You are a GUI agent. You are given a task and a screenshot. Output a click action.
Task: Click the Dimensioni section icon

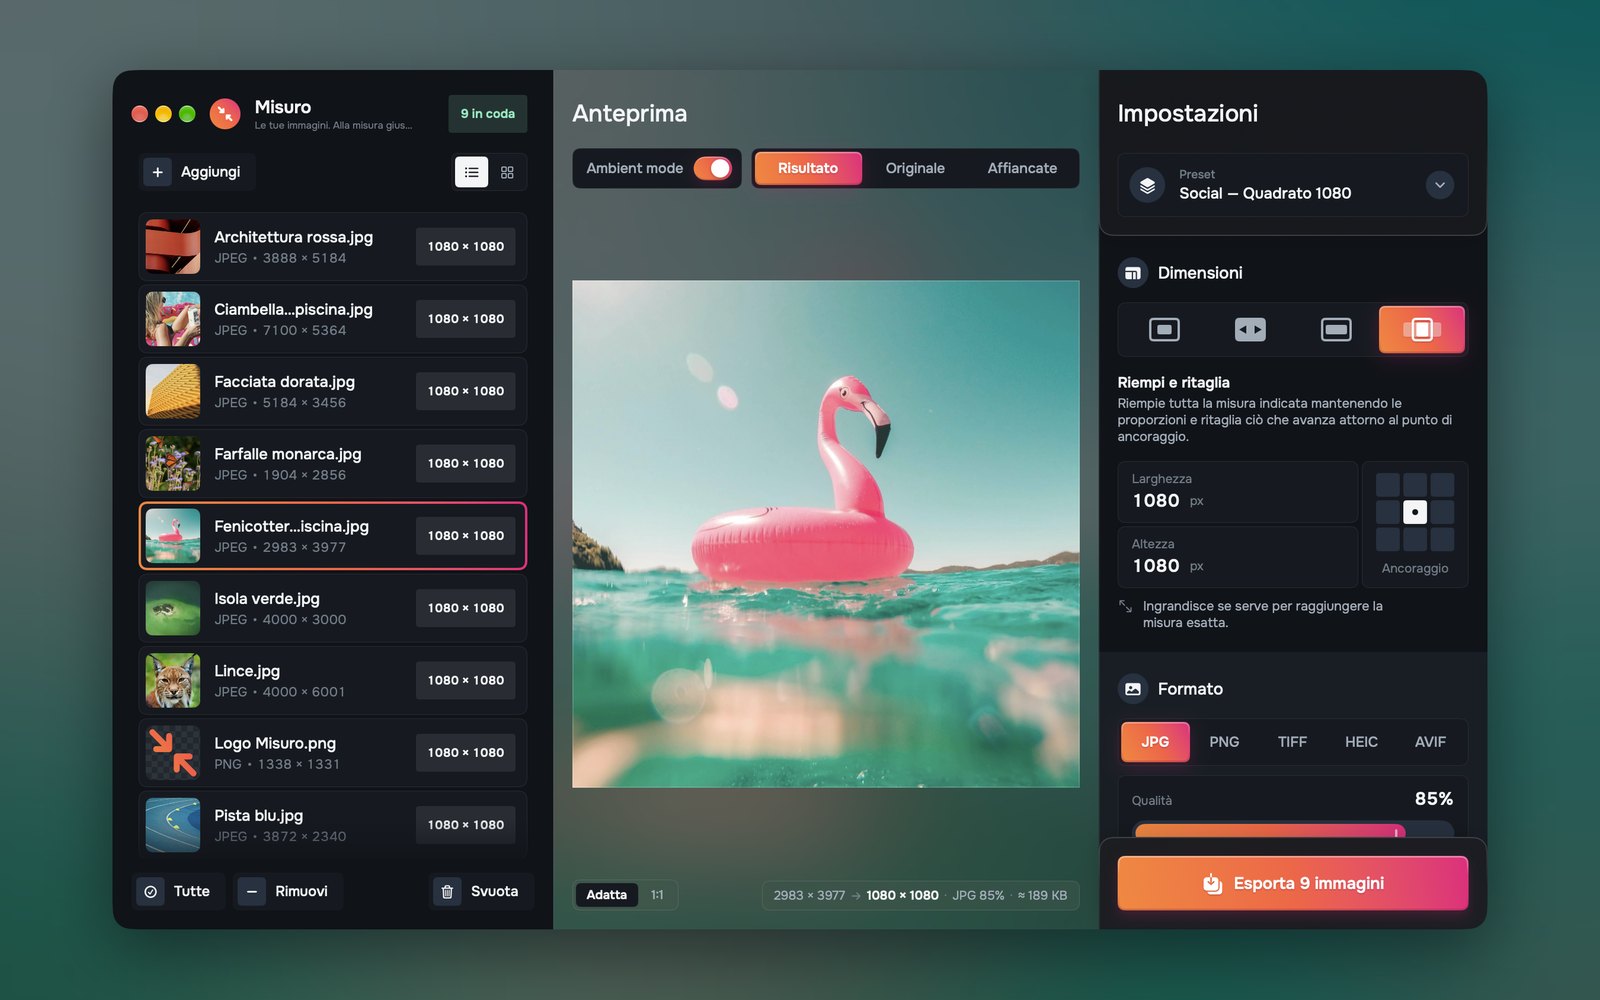click(x=1133, y=273)
